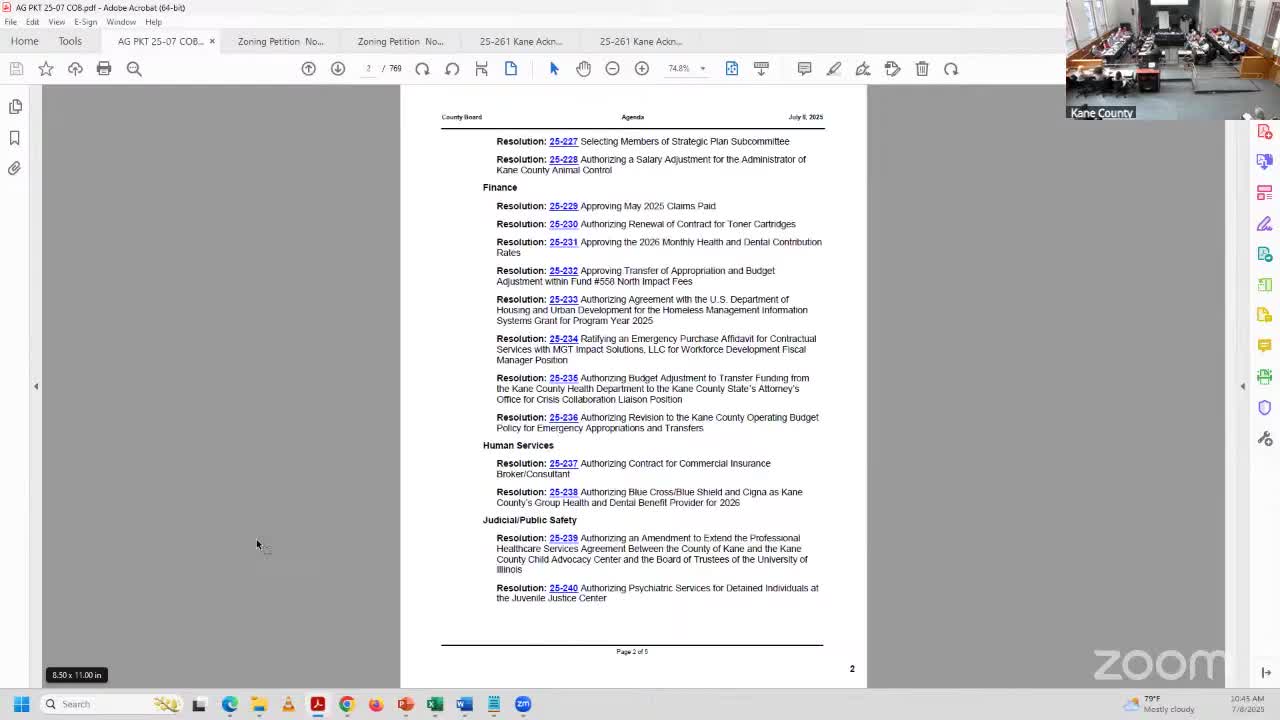Add document to starred favorites
Viewport: 1280px width, 720px height.
point(46,68)
